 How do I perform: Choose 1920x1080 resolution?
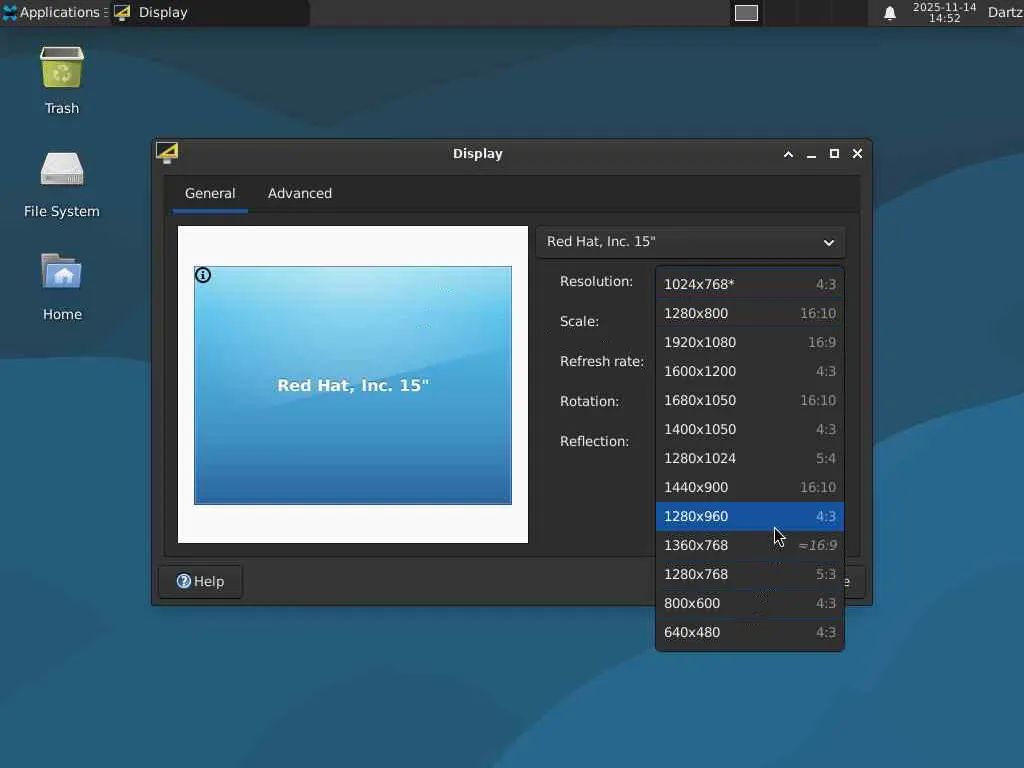pos(750,342)
